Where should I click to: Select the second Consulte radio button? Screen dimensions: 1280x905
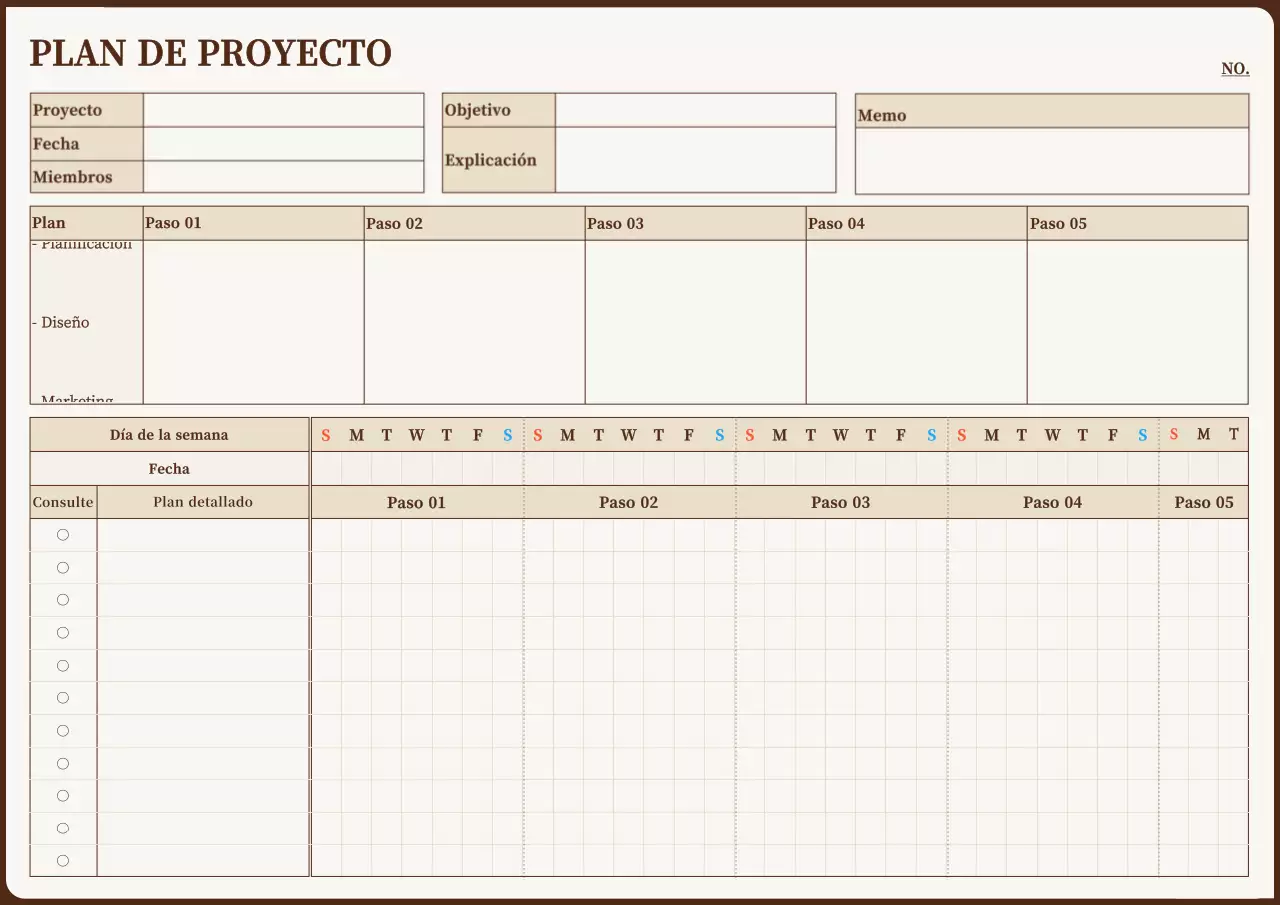pos(63,567)
